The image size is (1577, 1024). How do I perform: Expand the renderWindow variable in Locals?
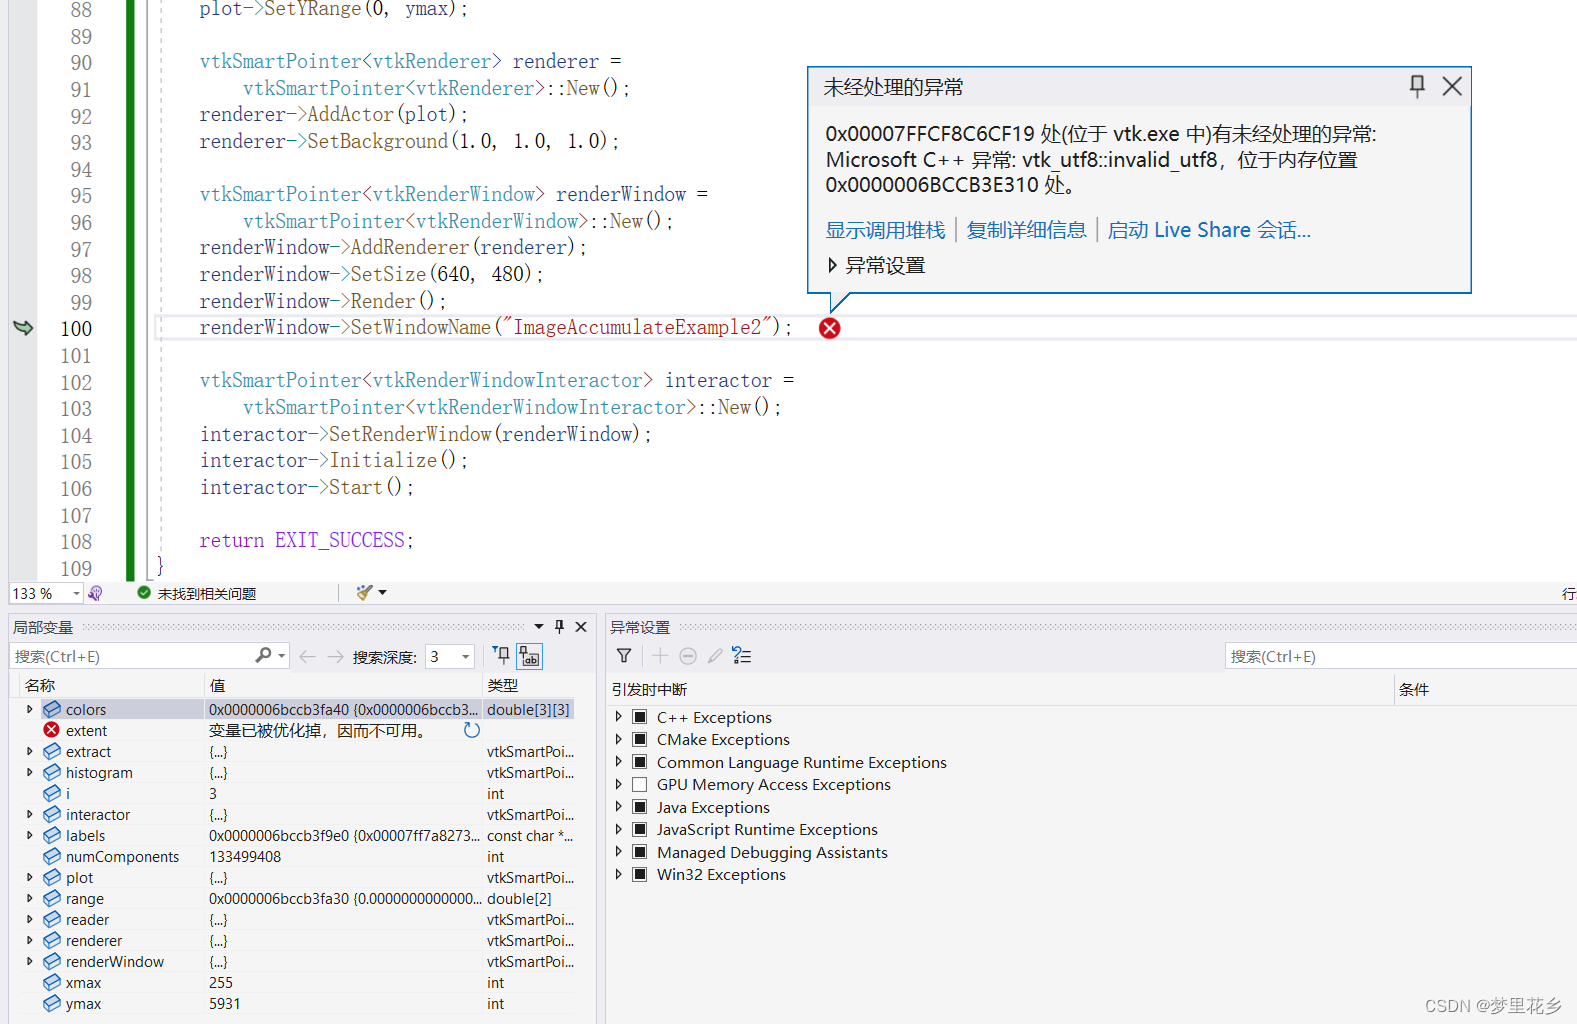pyautogui.click(x=29, y=961)
